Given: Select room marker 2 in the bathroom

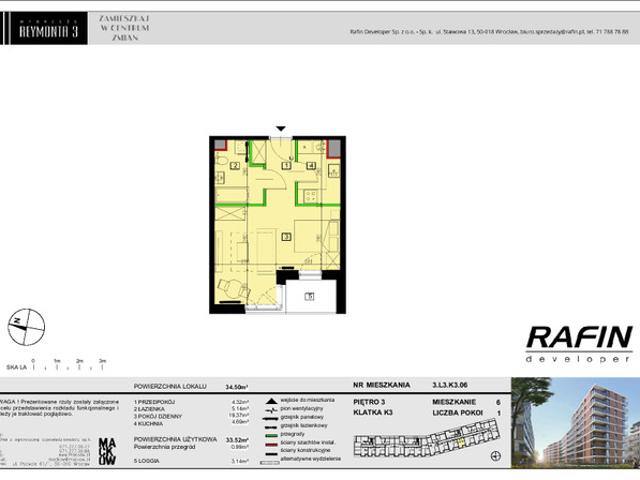Looking at the screenshot, I should point(235,166).
